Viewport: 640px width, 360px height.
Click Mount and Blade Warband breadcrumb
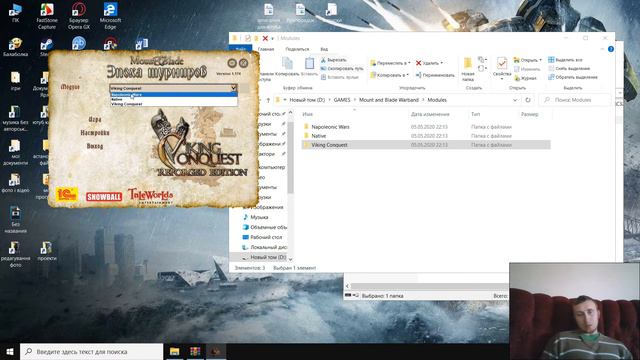tap(389, 100)
